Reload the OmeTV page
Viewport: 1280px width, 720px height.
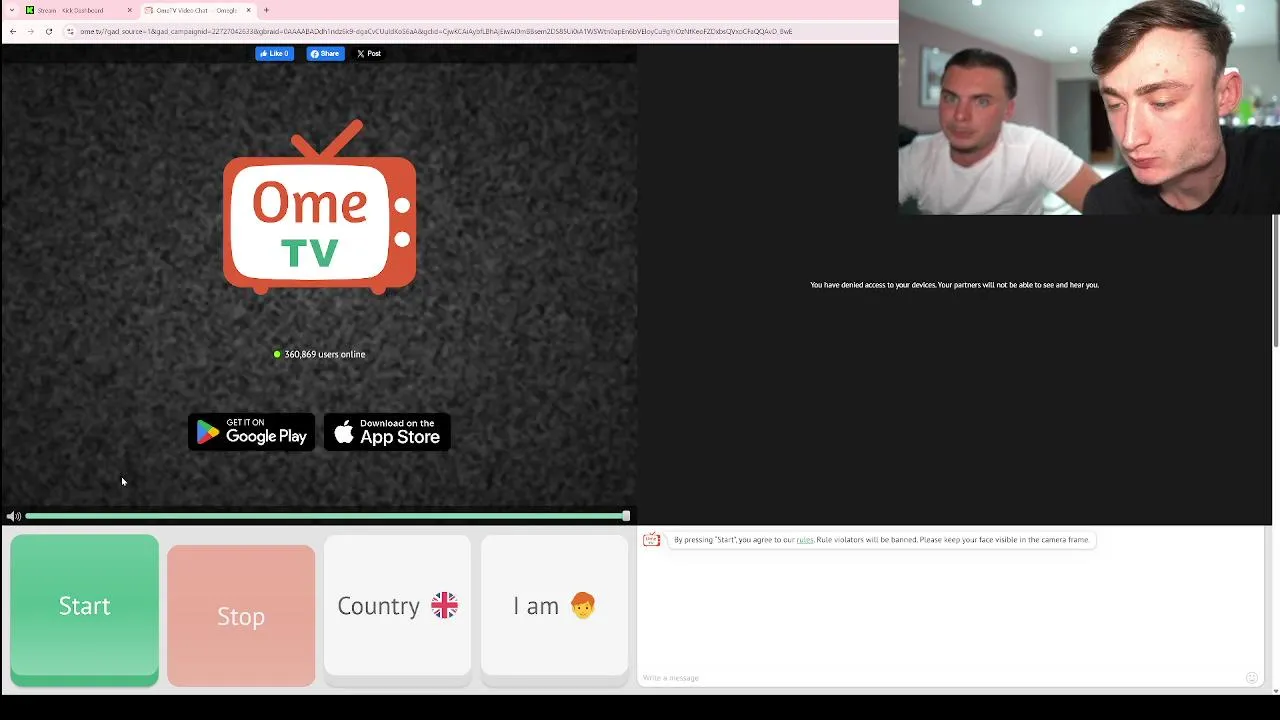click(48, 31)
